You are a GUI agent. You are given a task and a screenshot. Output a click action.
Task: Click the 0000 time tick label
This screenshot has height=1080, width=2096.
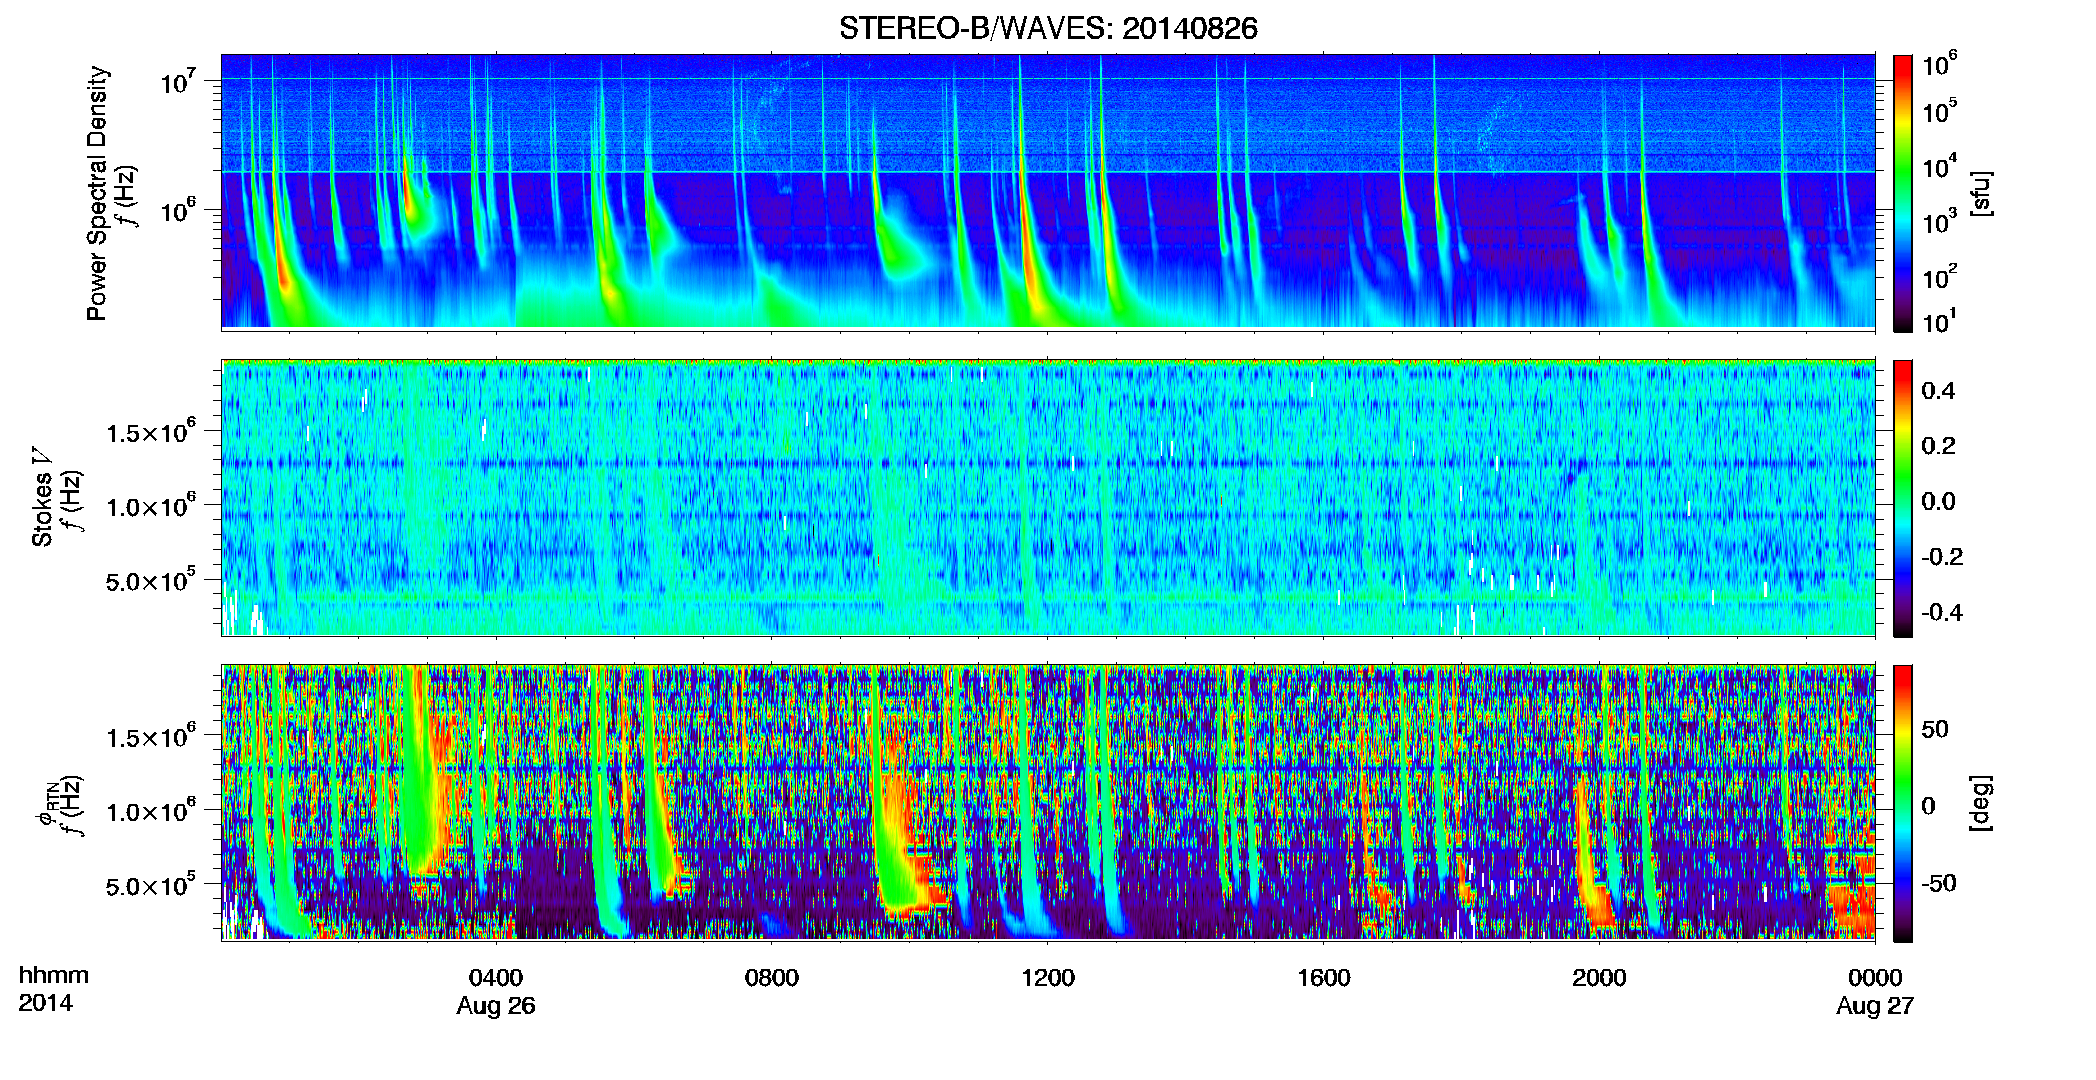click(x=1875, y=977)
